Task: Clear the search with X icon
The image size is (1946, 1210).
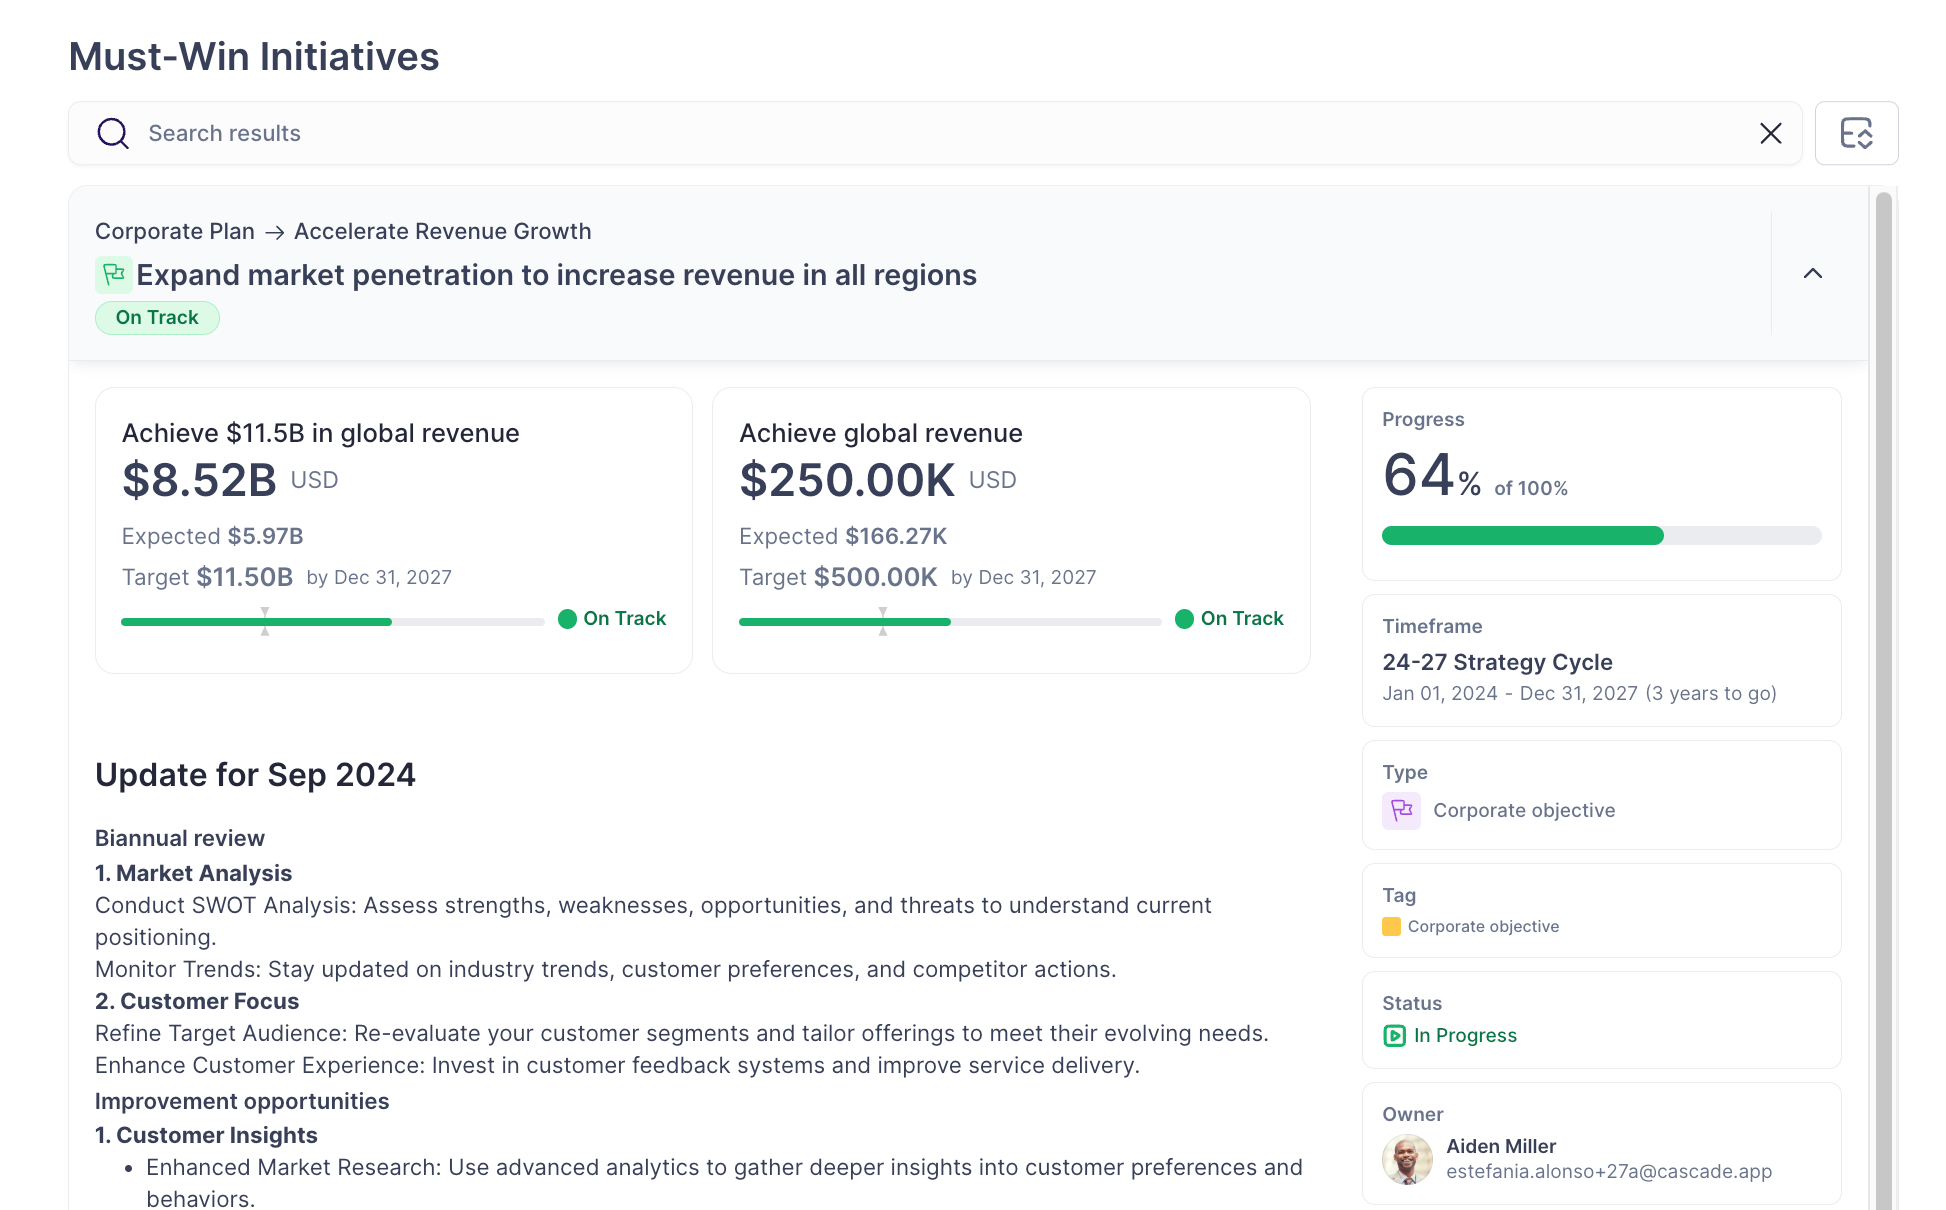Action: [x=1770, y=133]
